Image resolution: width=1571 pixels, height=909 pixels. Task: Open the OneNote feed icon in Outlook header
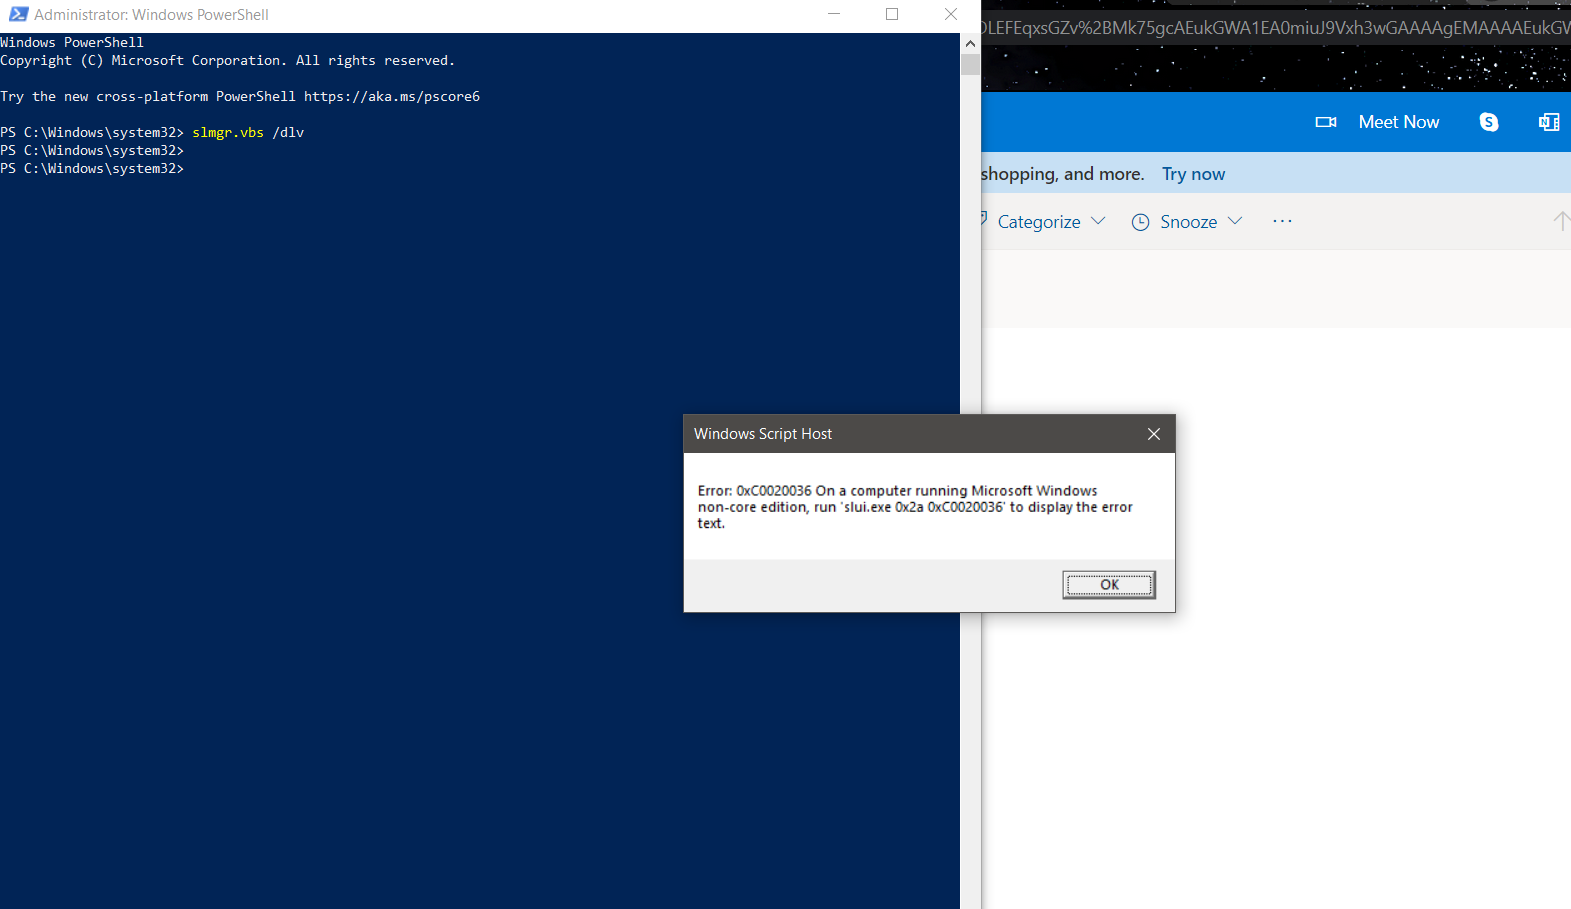coord(1549,122)
